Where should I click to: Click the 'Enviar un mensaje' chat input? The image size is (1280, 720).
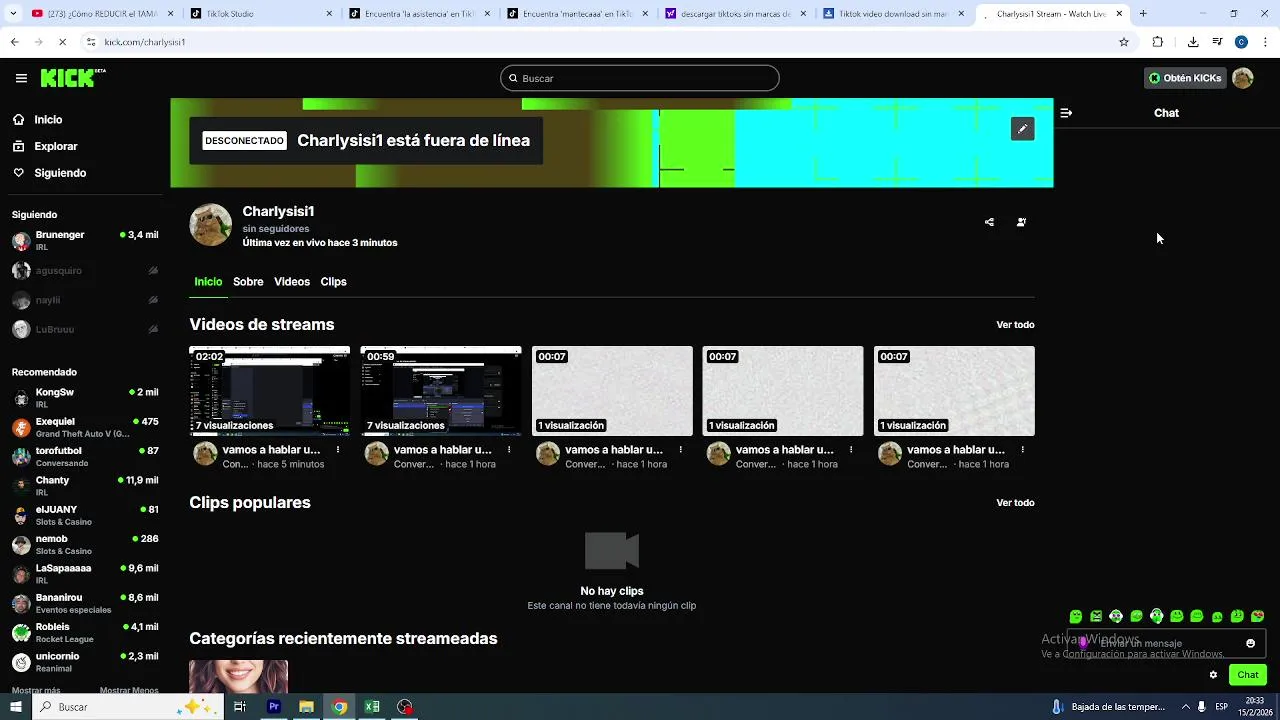click(1166, 643)
